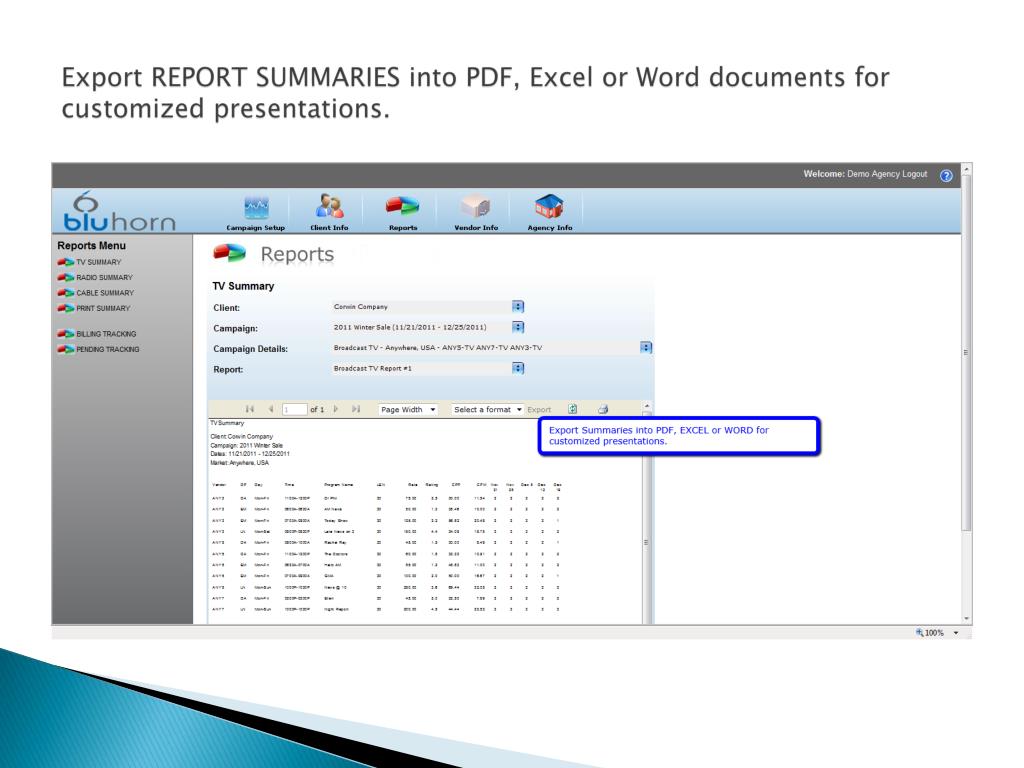Click the Reports Menu heading
Screen dimensions: 1024x768
pyautogui.click(x=91, y=246)
